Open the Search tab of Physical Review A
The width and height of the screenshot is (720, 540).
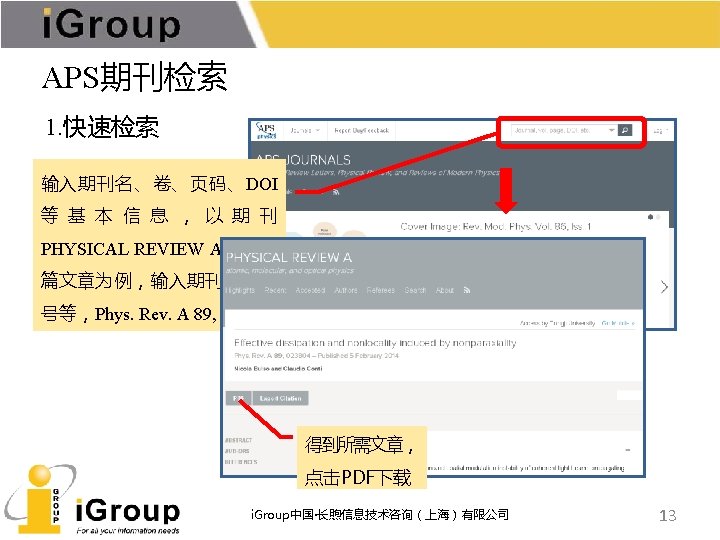pyautogui.click(x=415, y=290)
